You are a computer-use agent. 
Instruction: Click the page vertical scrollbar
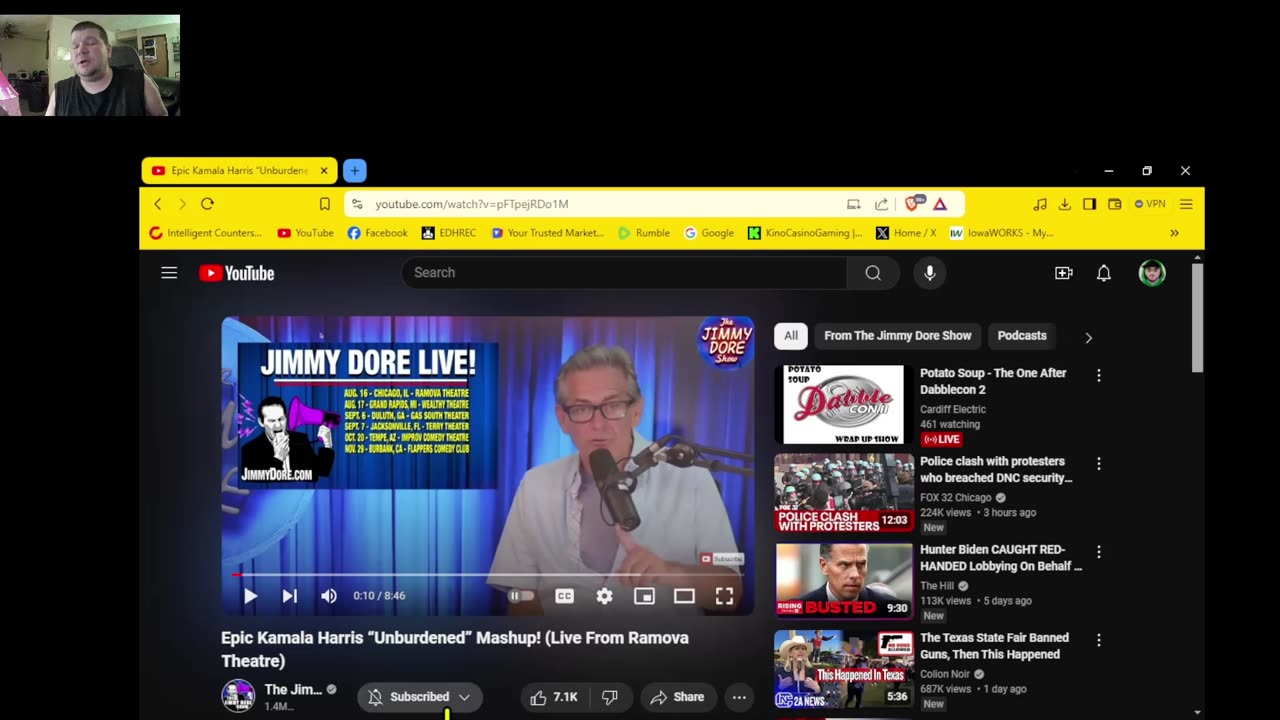click(1197, 320)
